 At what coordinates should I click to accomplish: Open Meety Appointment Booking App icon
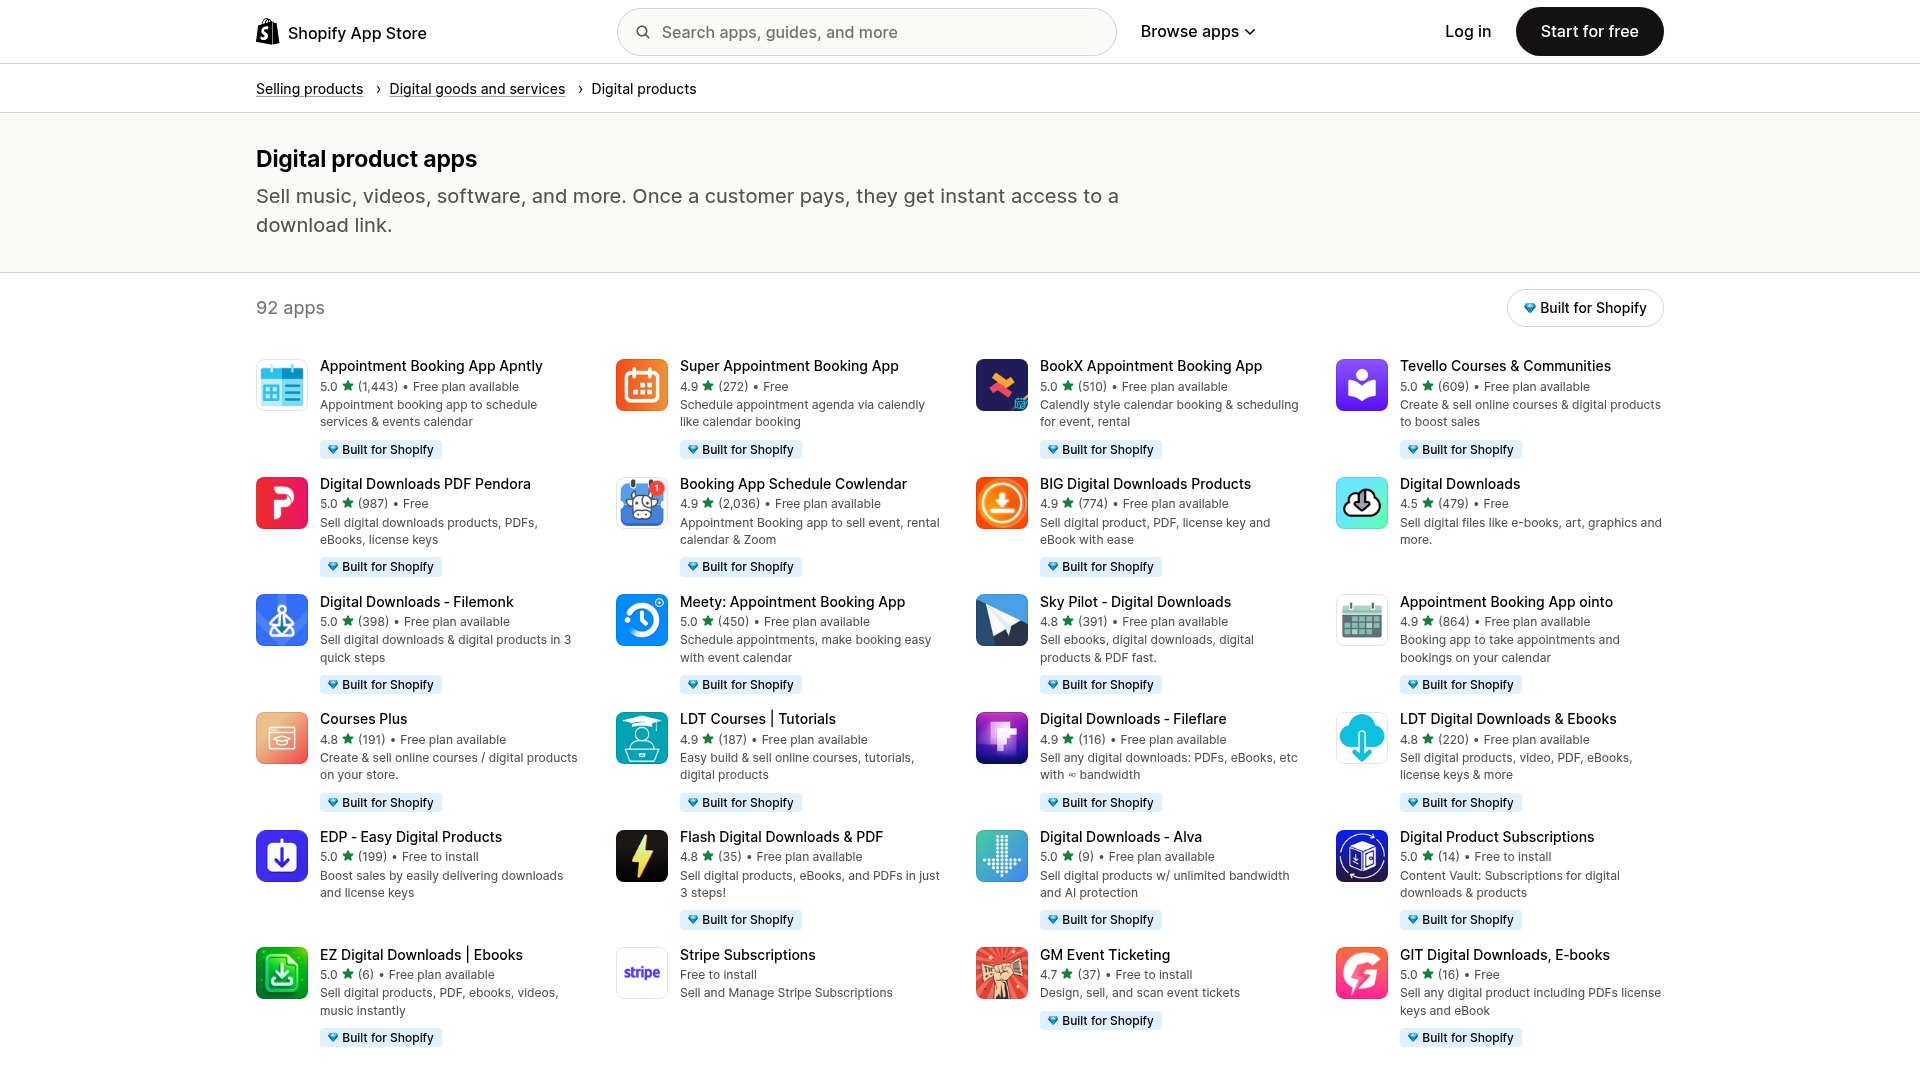coord(642,620)
